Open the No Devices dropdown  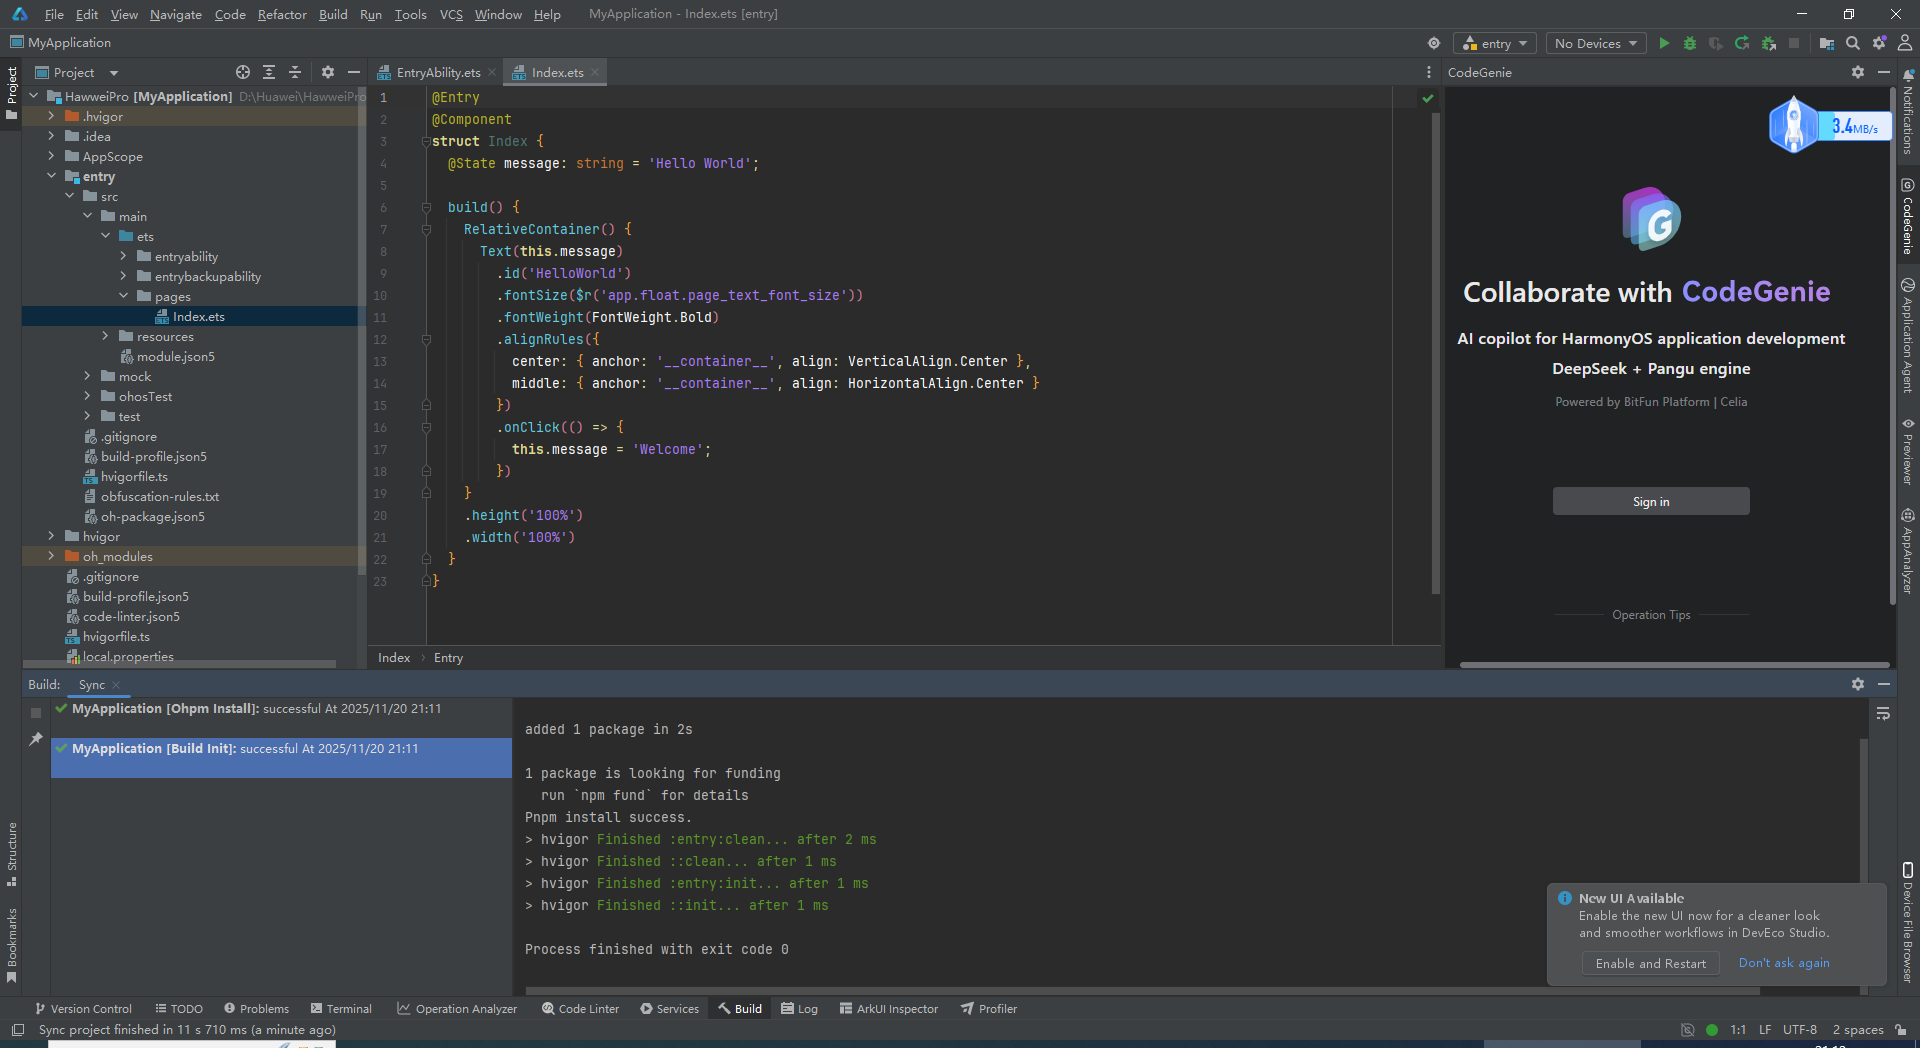tap(1596, 43)
